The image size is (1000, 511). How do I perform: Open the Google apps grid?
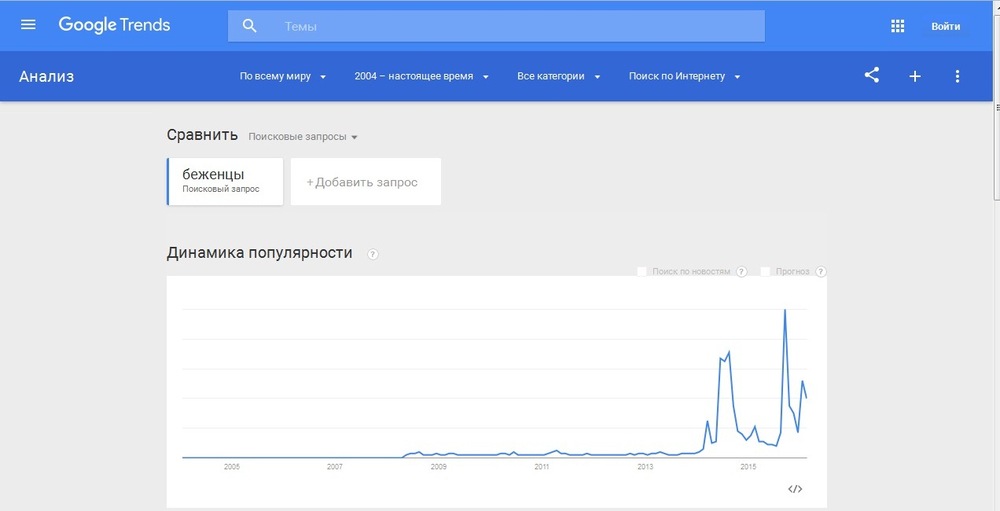tap(897, 26)
